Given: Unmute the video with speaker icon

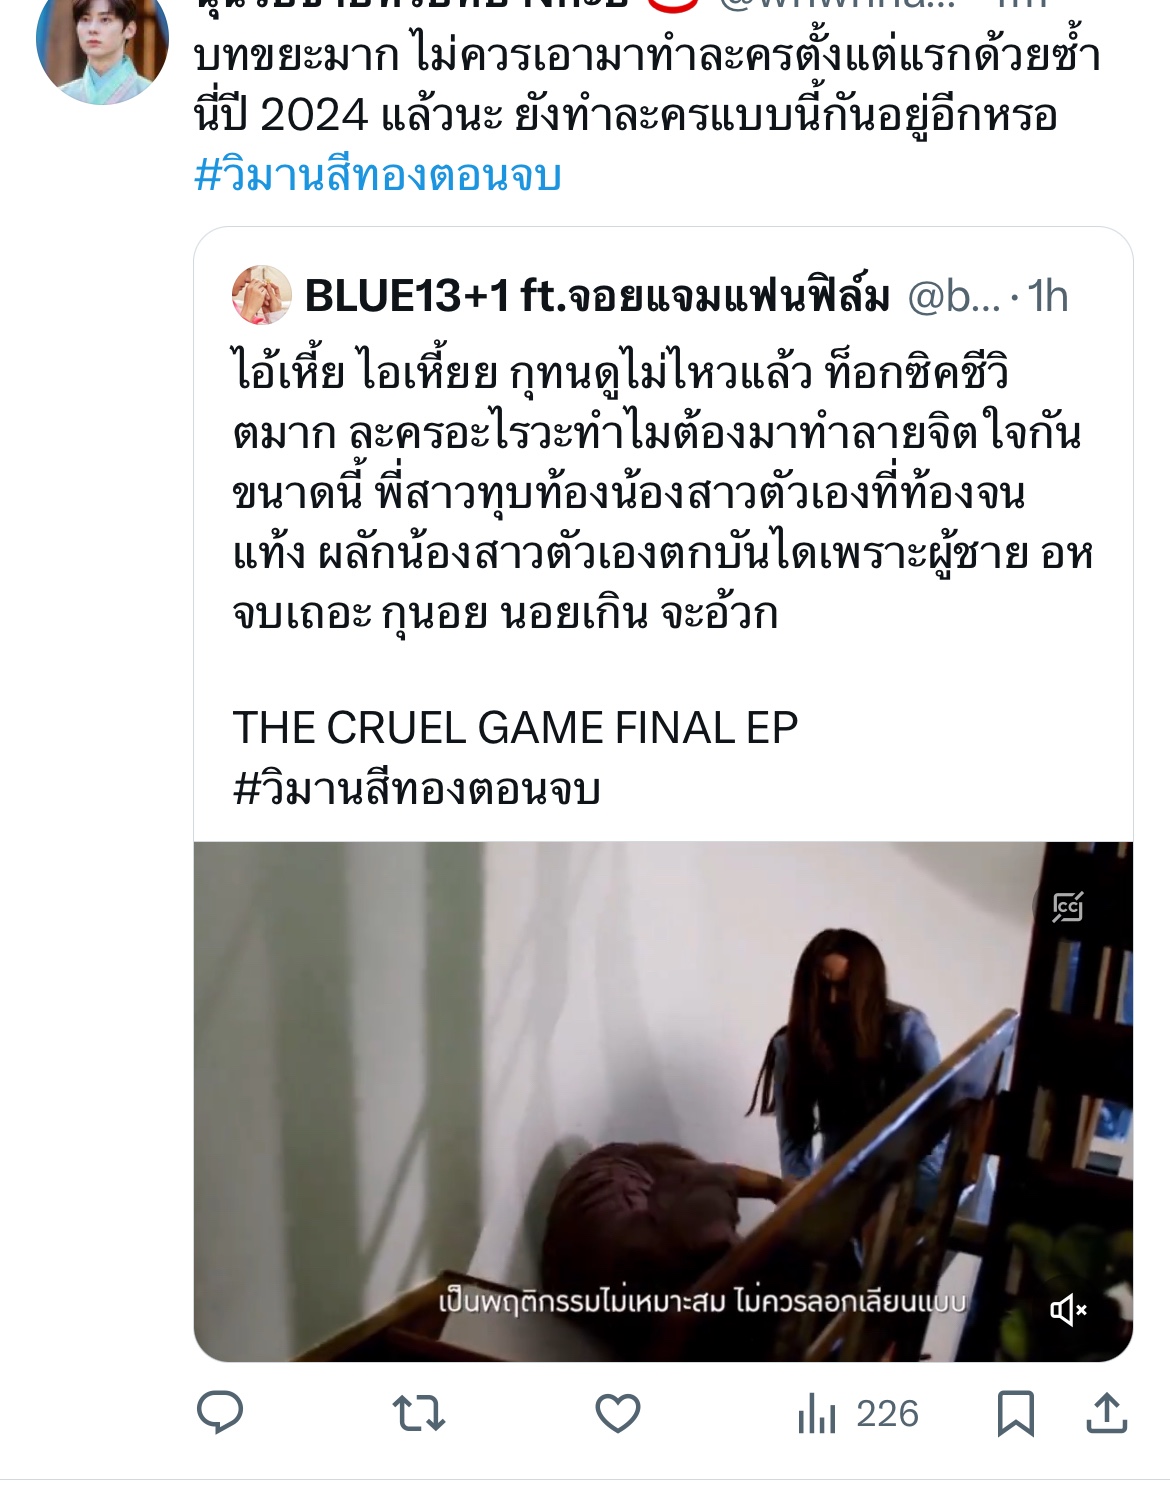Looking at the screenshot, I should (1068, 1309).
